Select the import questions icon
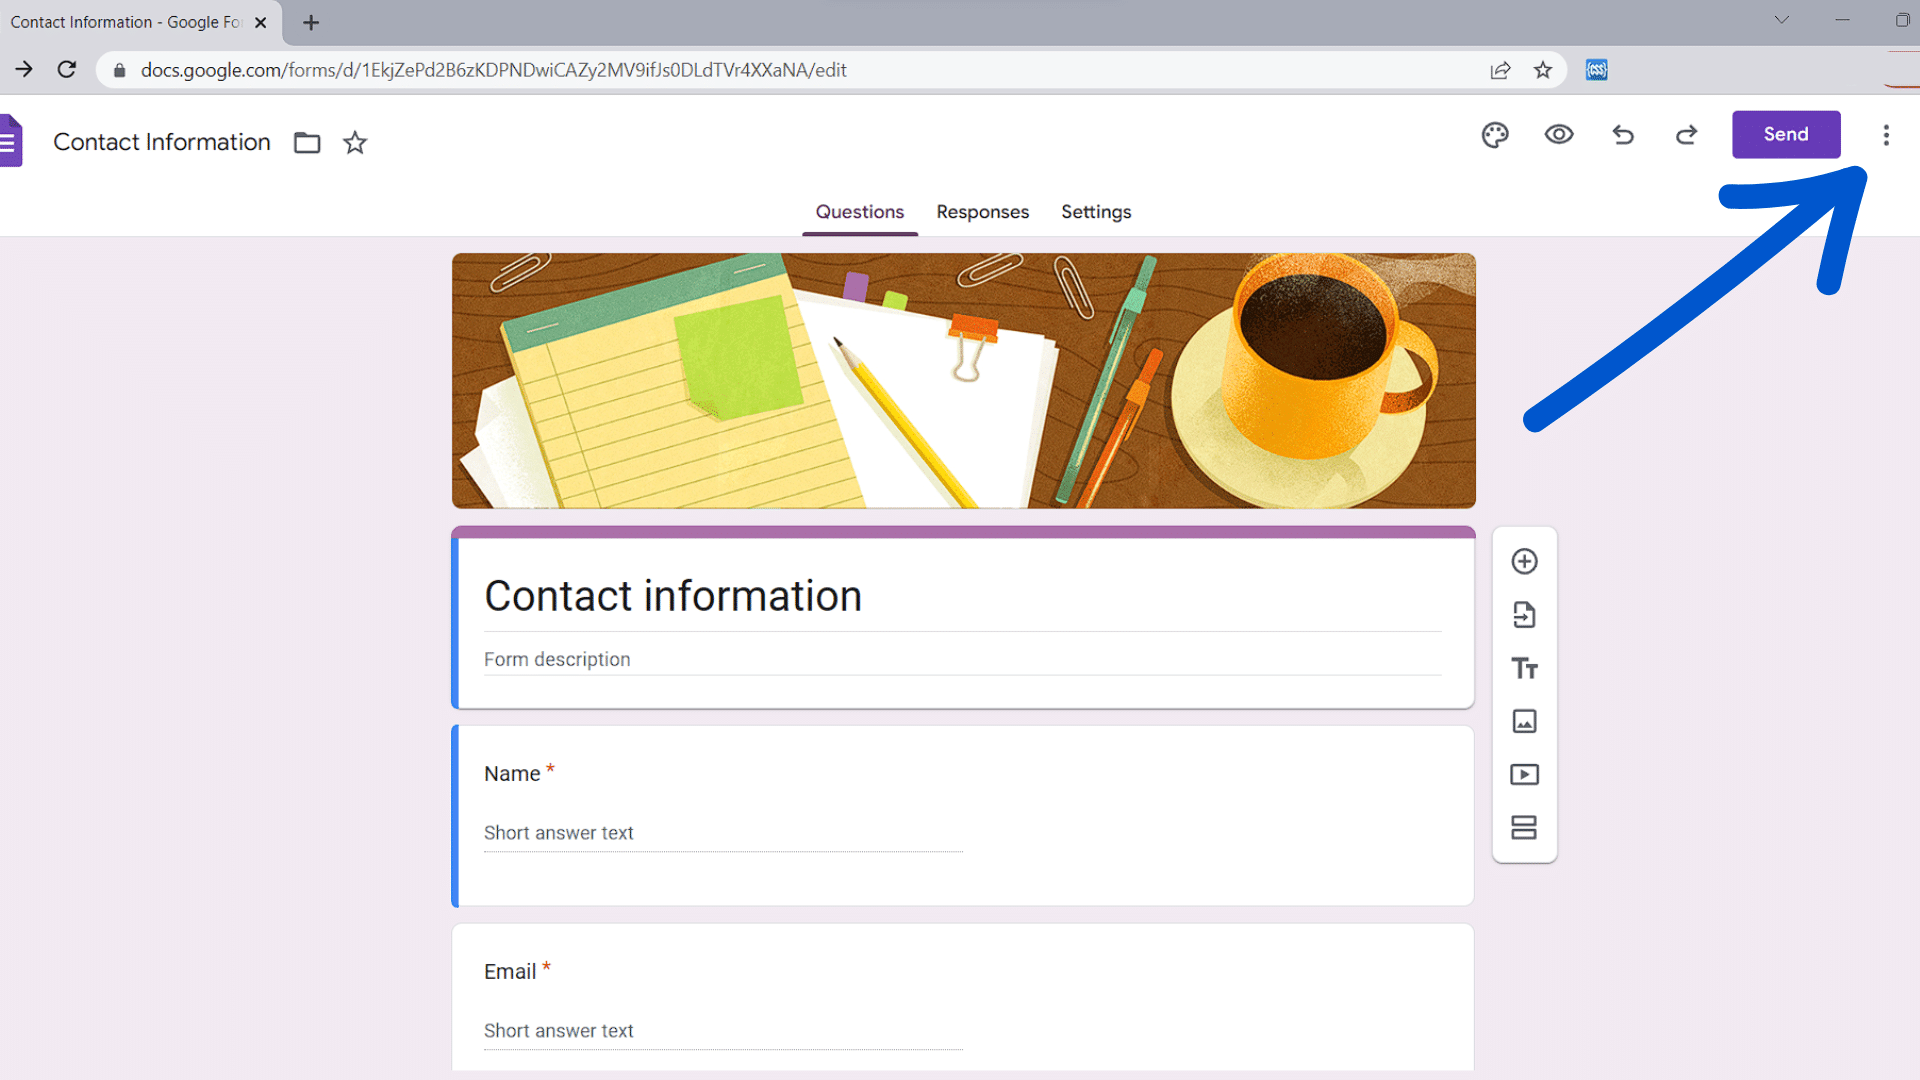The width and height of the screenshot is (1920, 1080). point(1524,615)
